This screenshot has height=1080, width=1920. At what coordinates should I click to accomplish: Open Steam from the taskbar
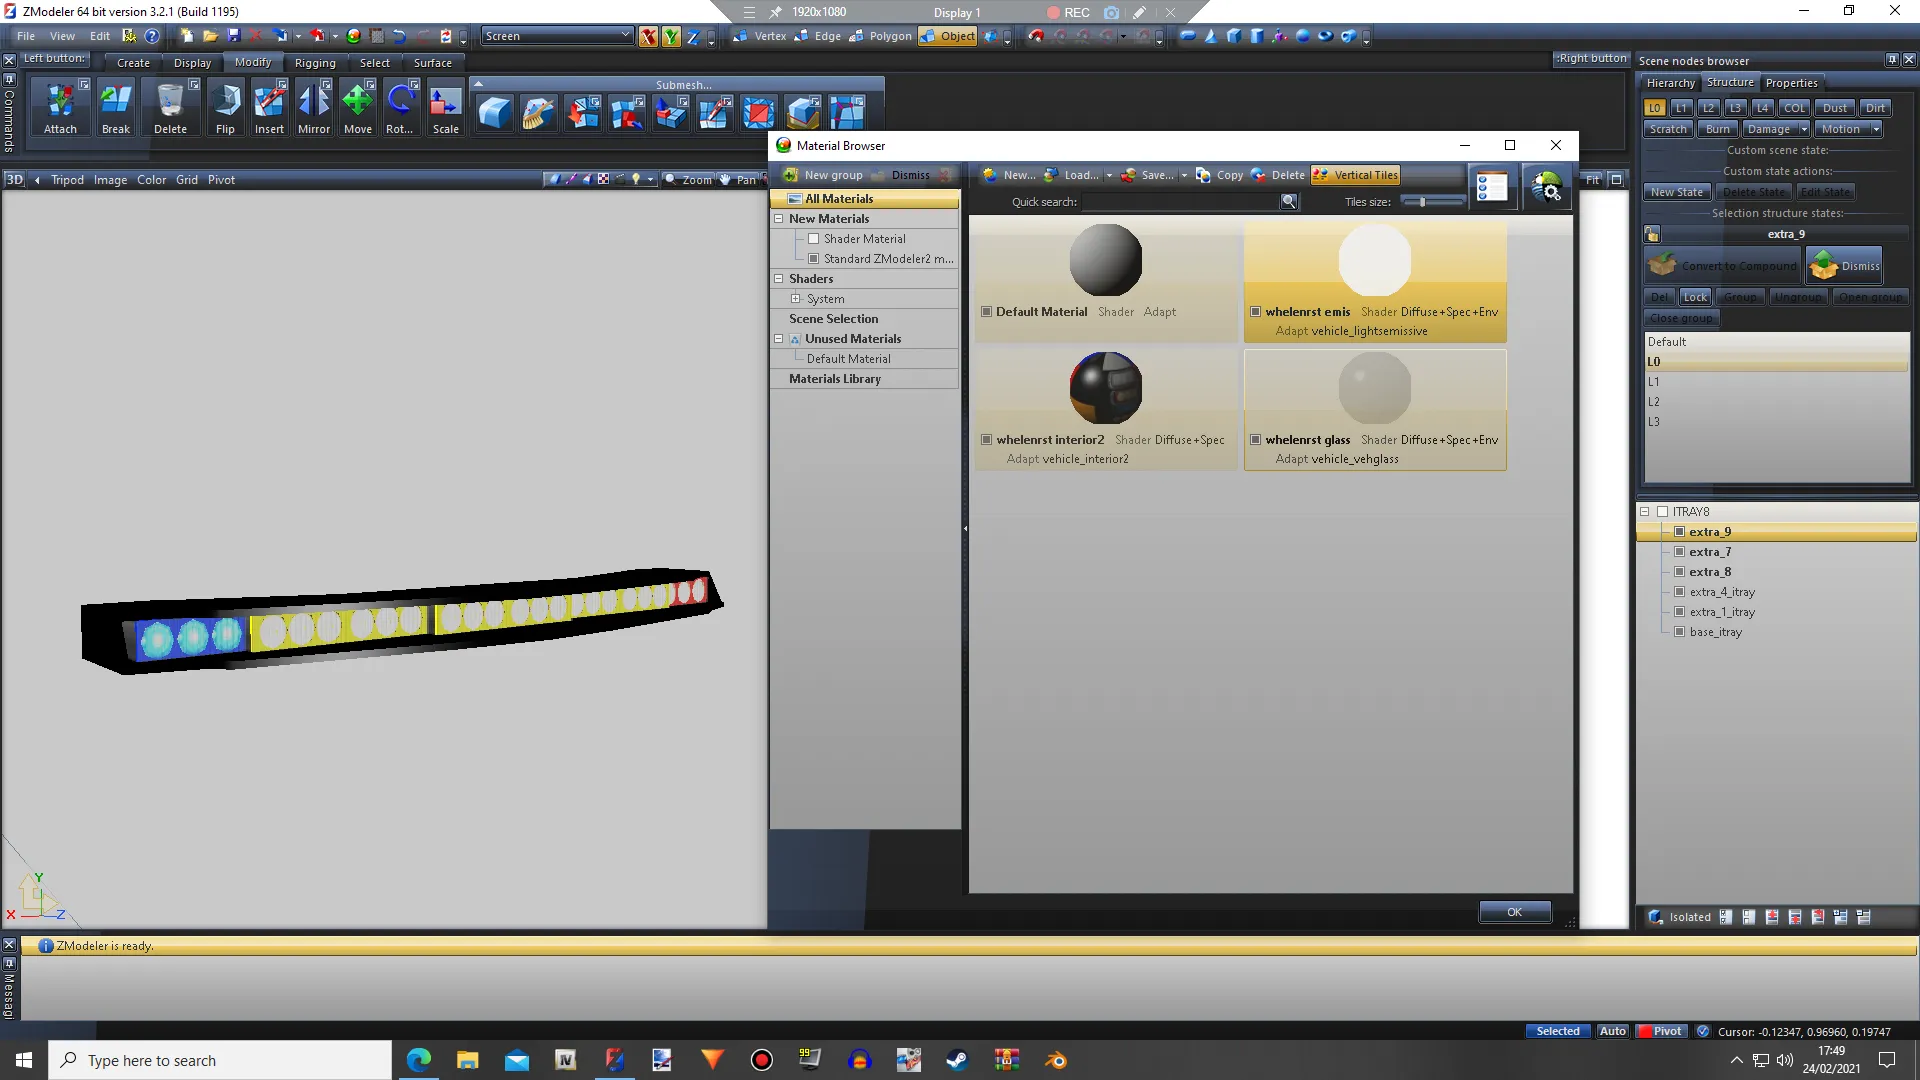(x=957, y=1060)
